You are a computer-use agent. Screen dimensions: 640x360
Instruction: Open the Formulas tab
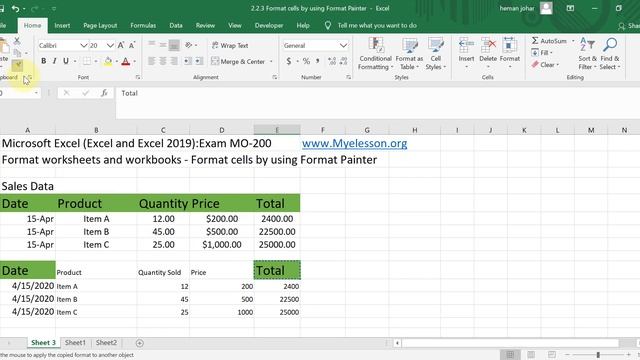click(143, 25)
